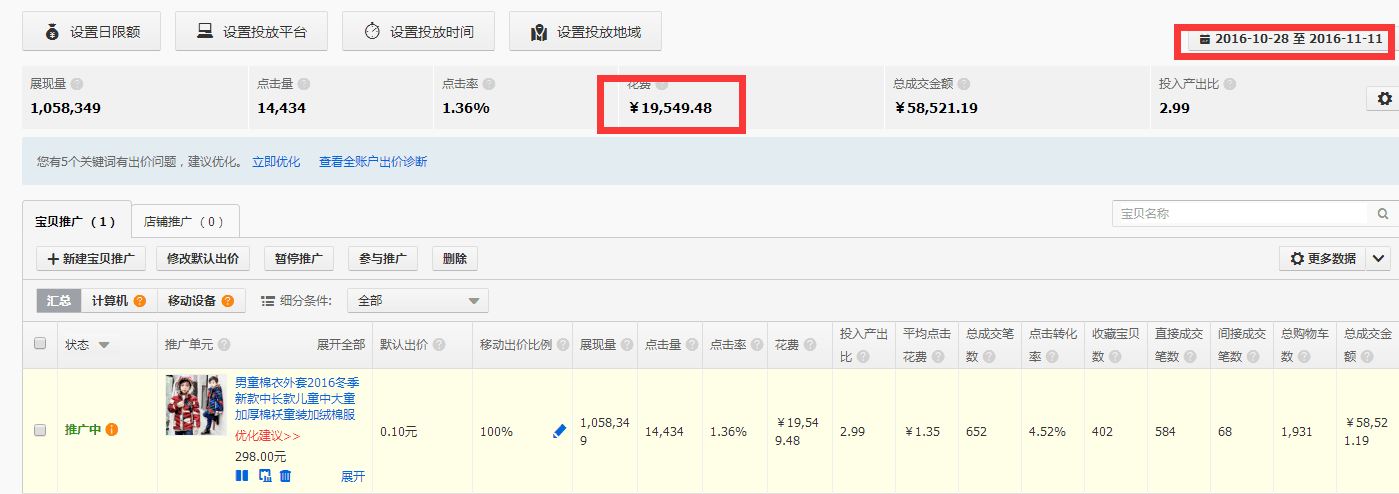The image size is (1399, 494).
Task: Click the red 优化建议>> link
Action: point(267,436)
